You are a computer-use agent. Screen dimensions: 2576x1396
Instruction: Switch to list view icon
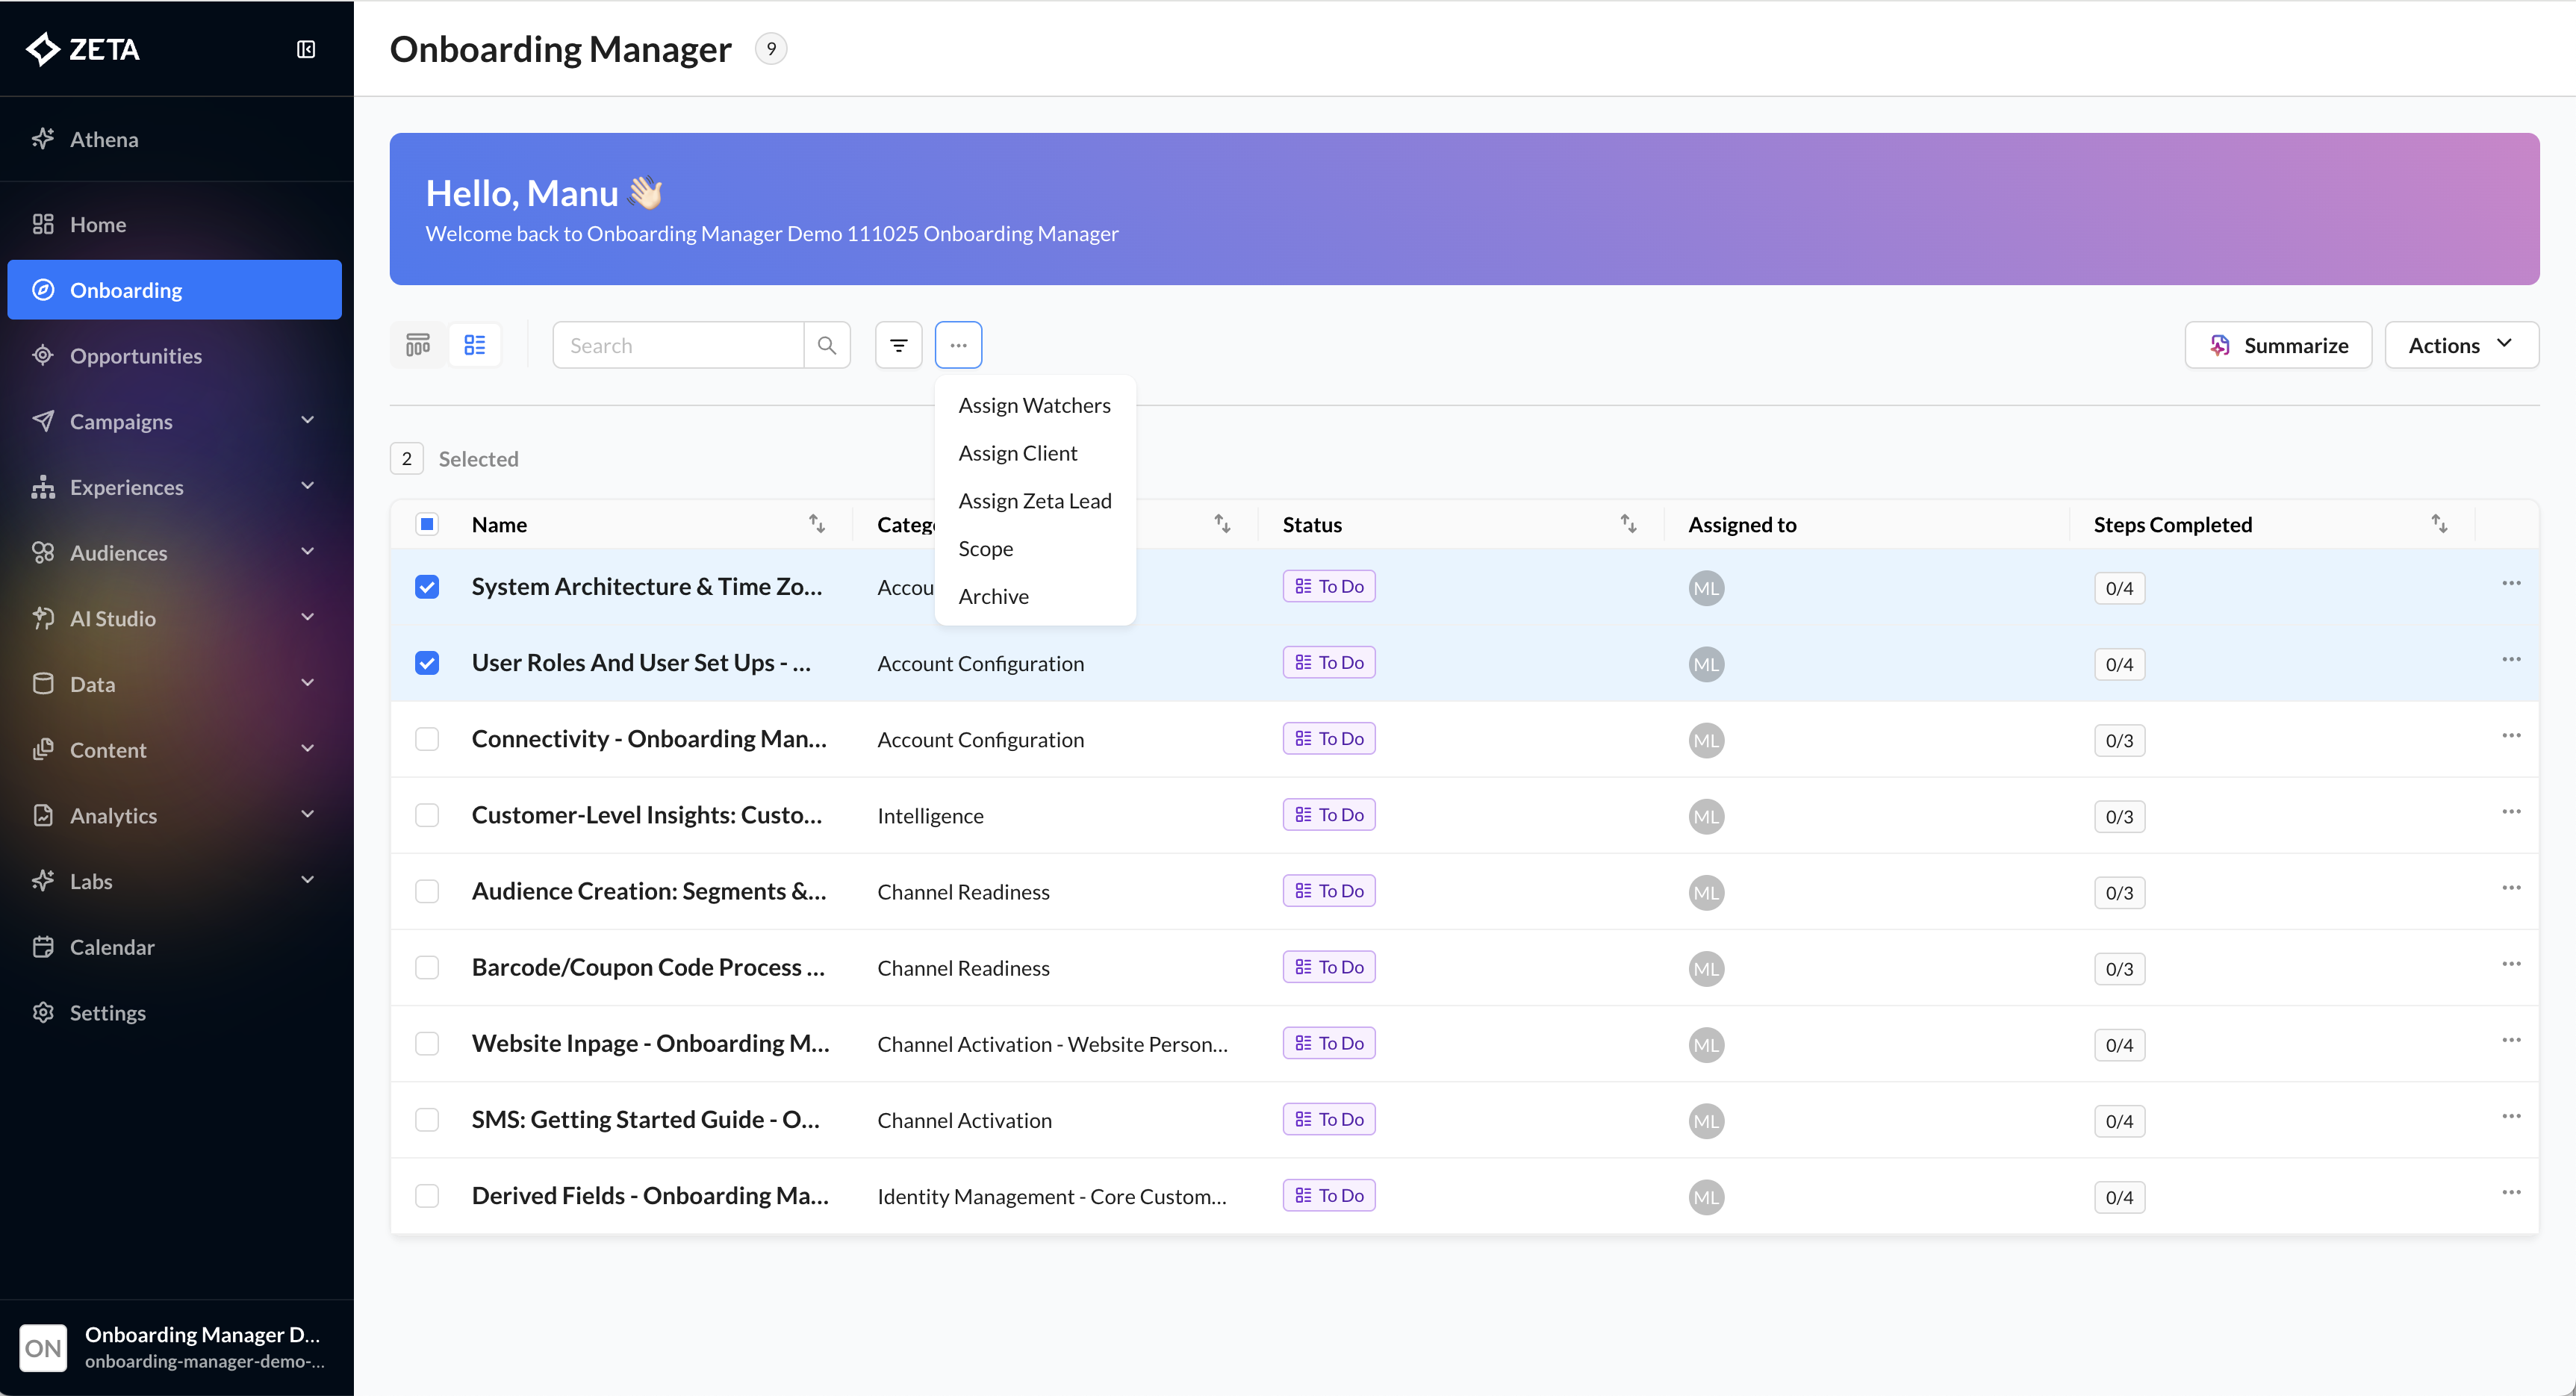(x=475, y=345)
